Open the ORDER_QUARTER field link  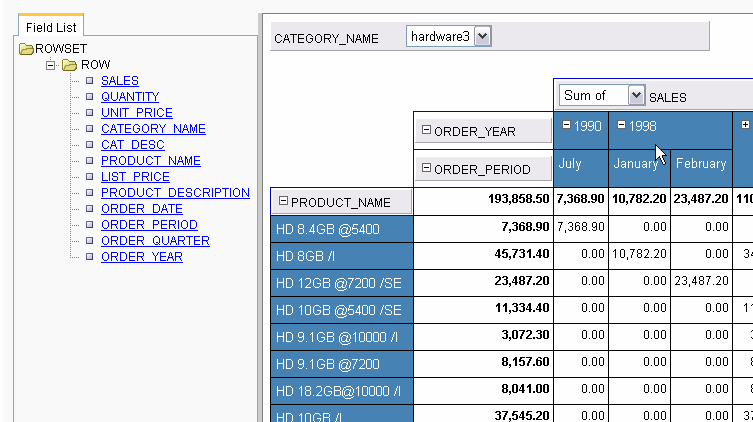click(155, 241)
